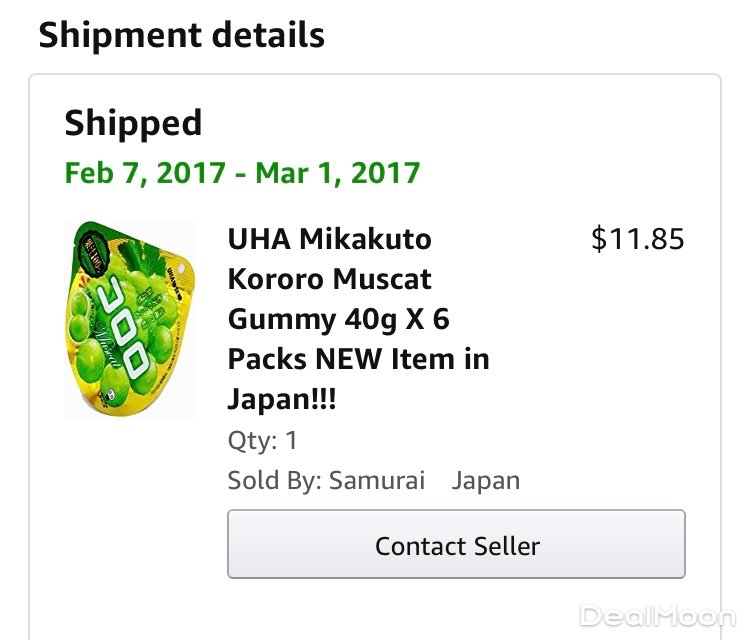Click the DealMoon watermark logo
The width and height of the screenshot is (750, 640).
pyautogui.click(x=657, y=615)
